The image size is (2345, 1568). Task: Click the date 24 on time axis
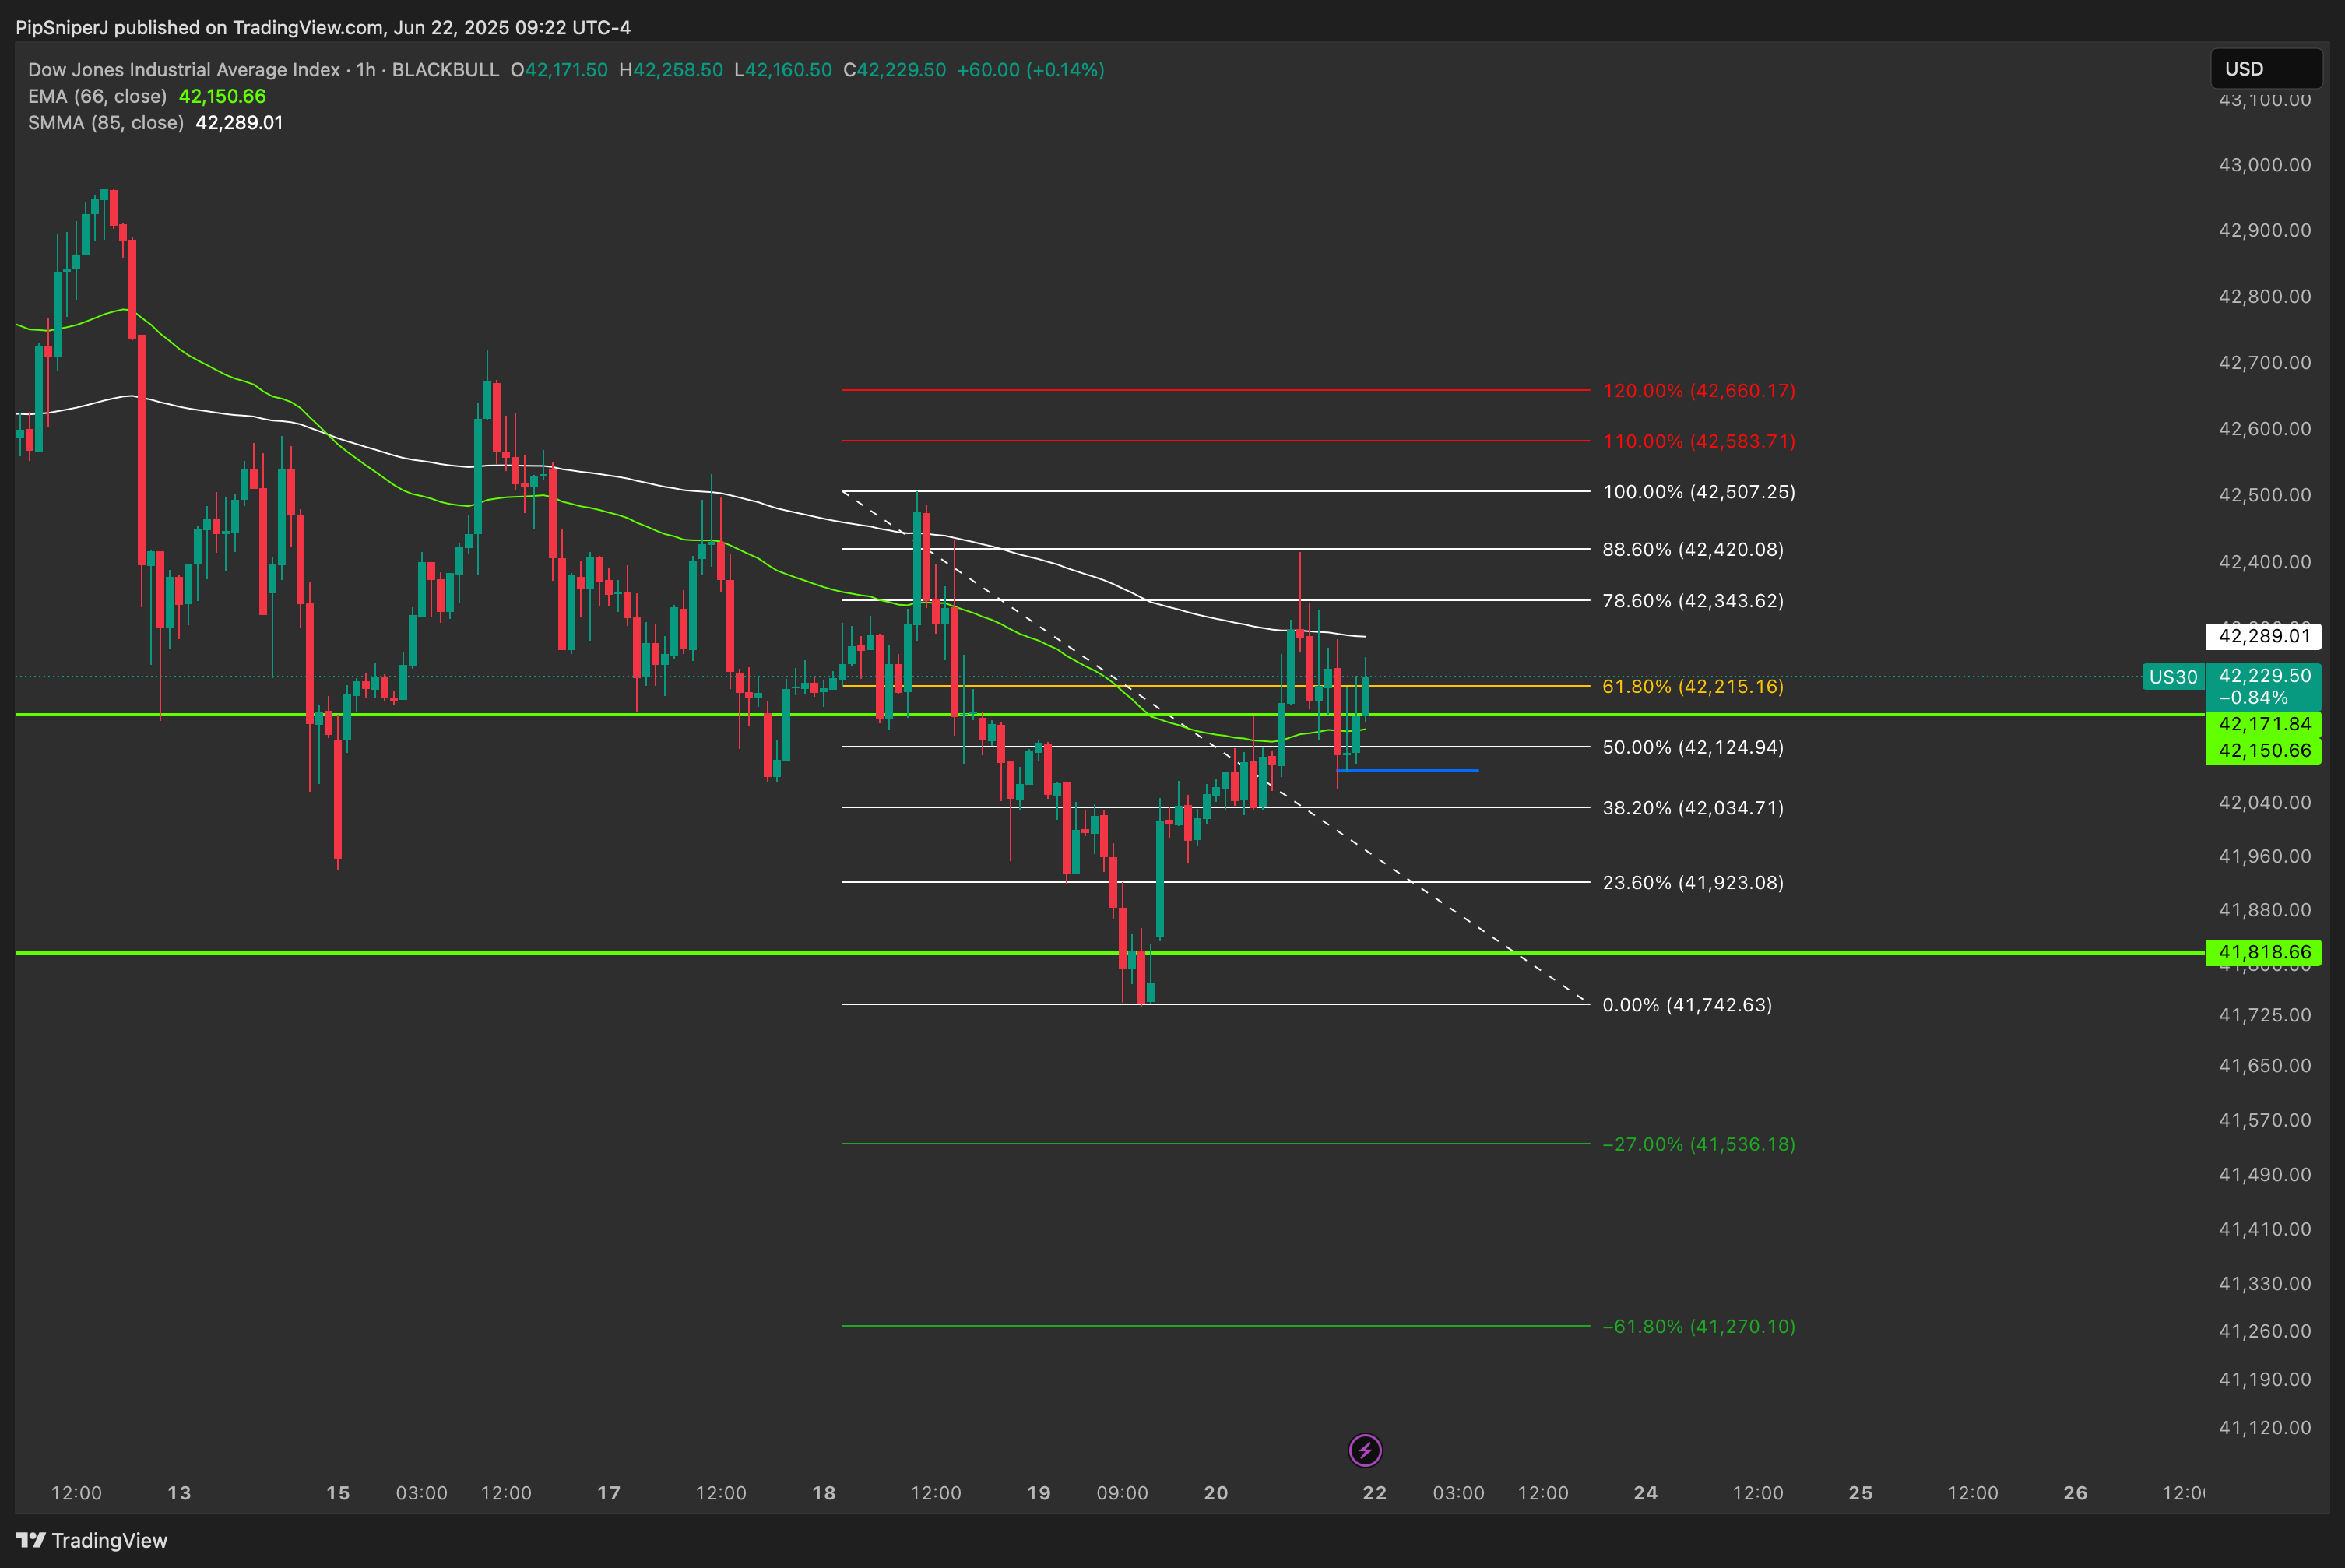click(x=1646, y=1493)
